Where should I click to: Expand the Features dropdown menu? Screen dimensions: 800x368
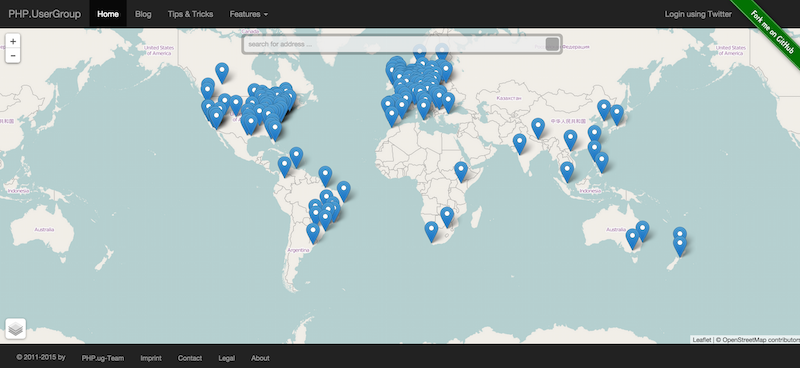(x=248, y=14)
